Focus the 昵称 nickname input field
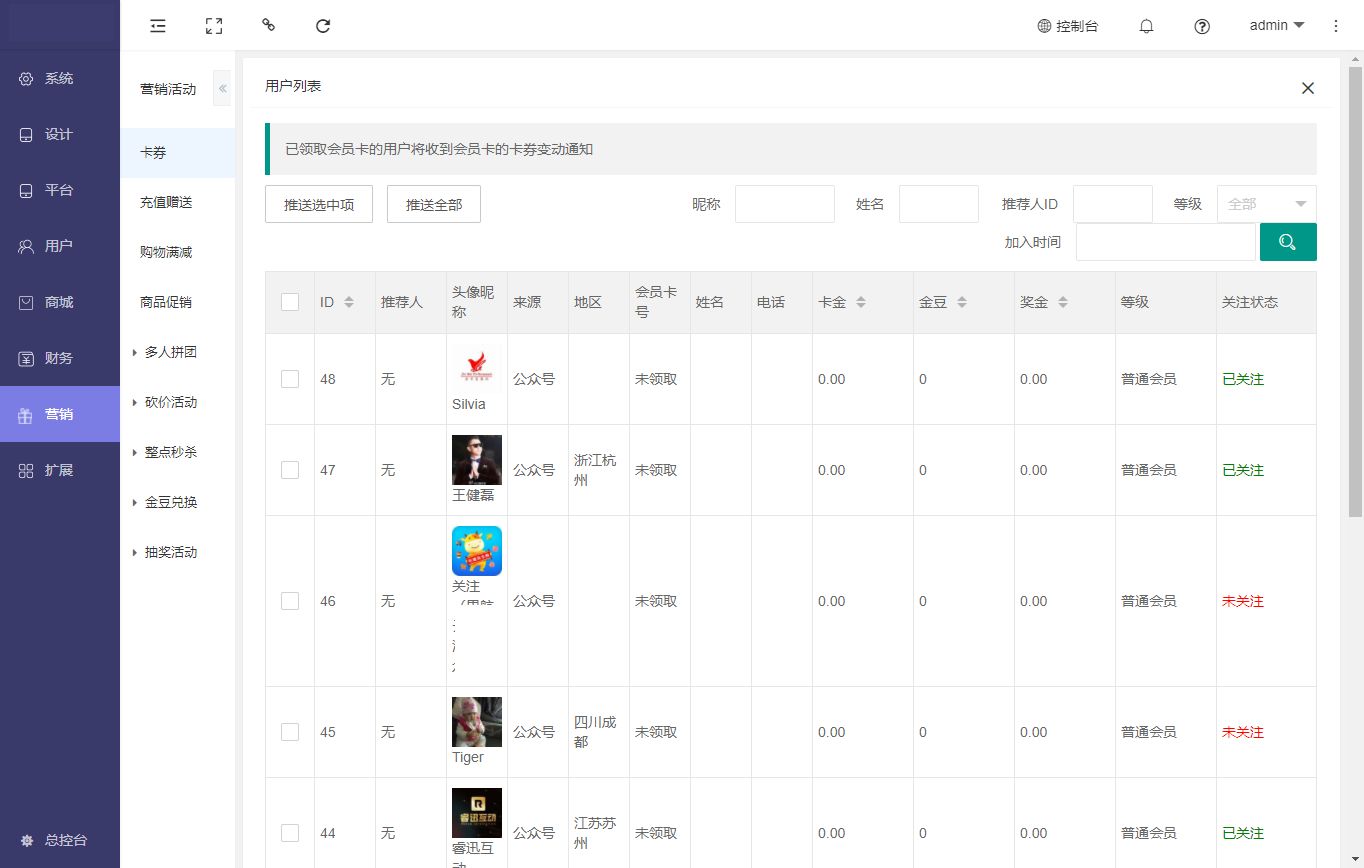 pos(784,204)
